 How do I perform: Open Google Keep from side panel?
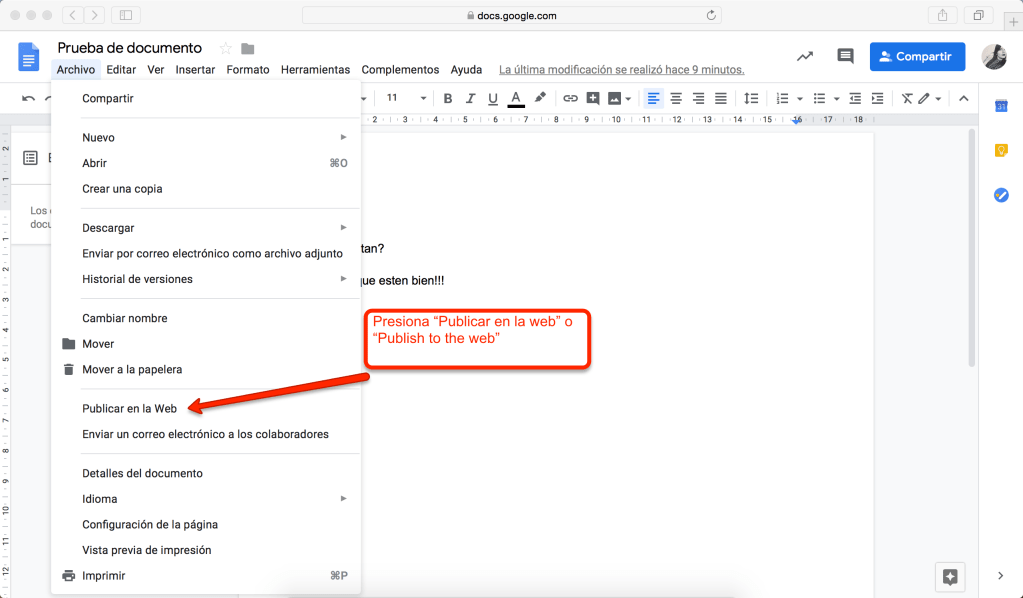point(1001,150)
